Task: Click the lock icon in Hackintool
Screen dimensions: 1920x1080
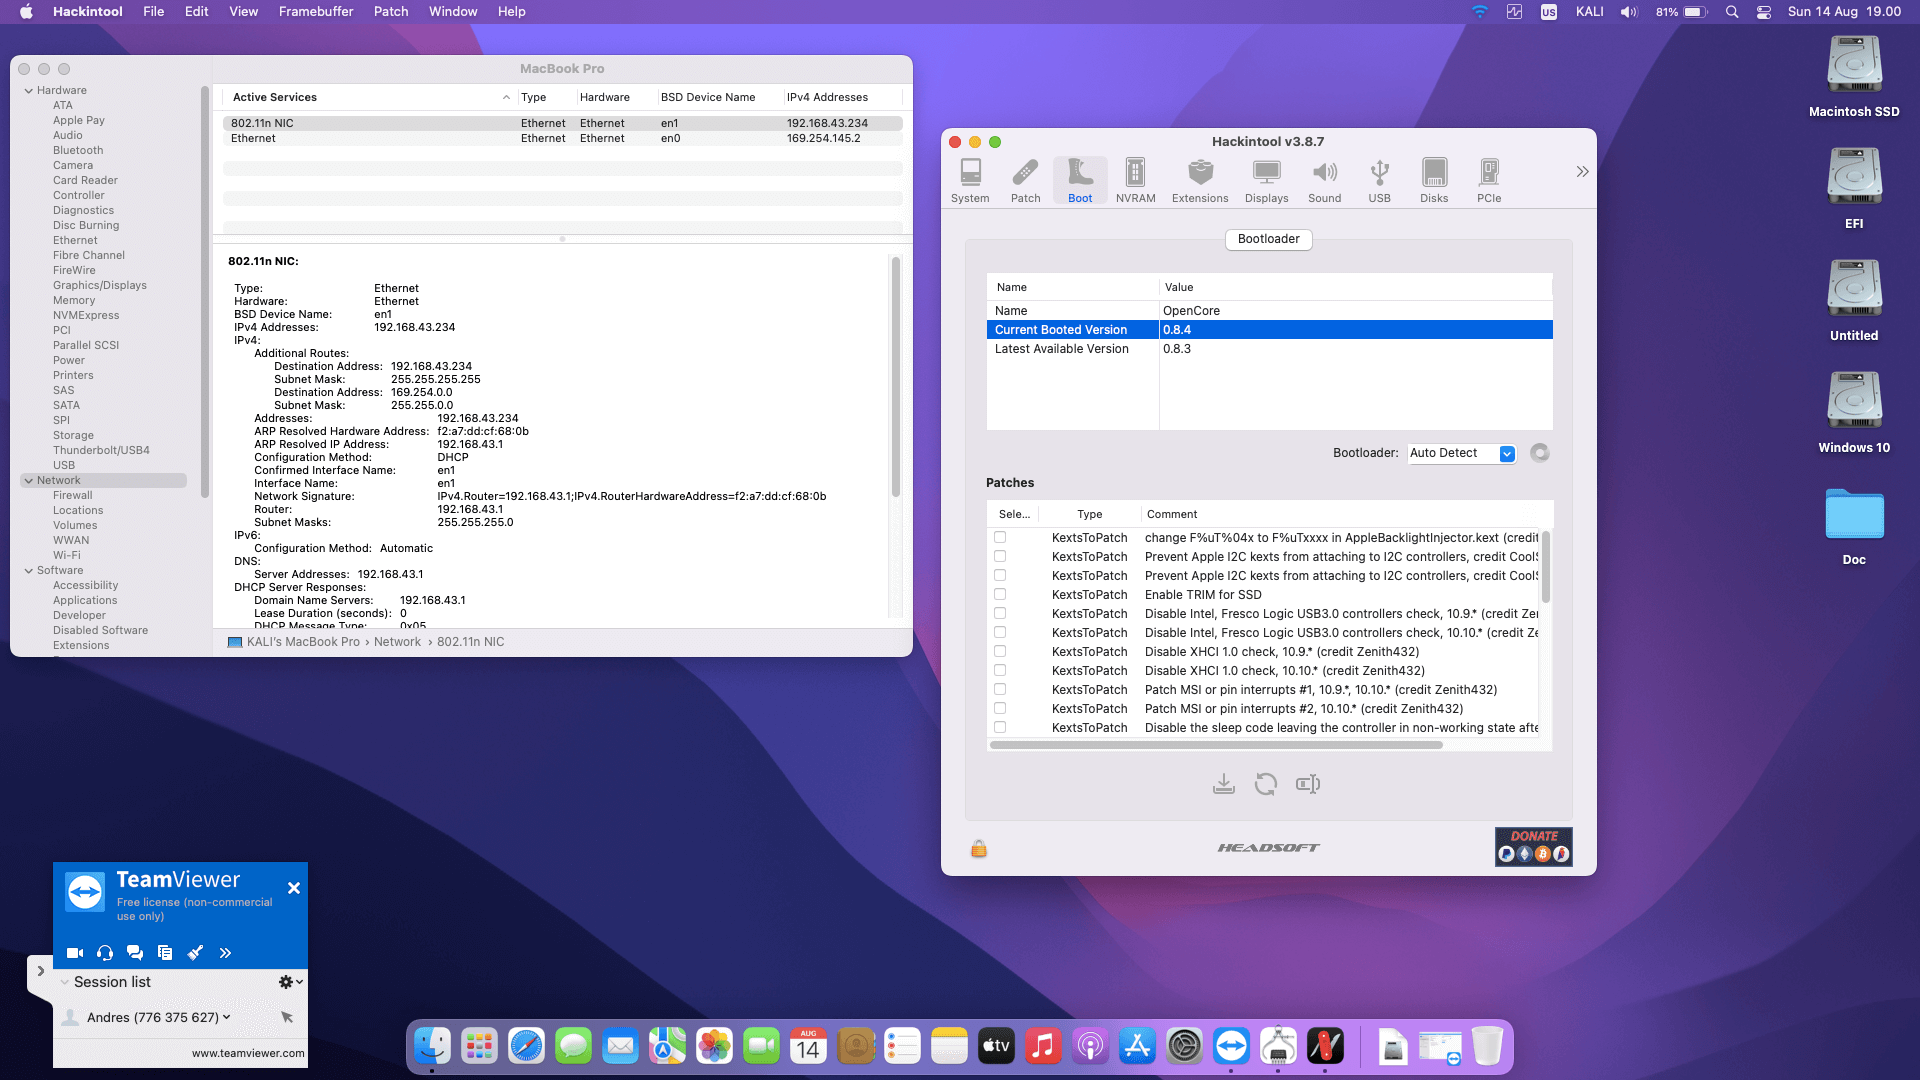Action: [978, 849]
